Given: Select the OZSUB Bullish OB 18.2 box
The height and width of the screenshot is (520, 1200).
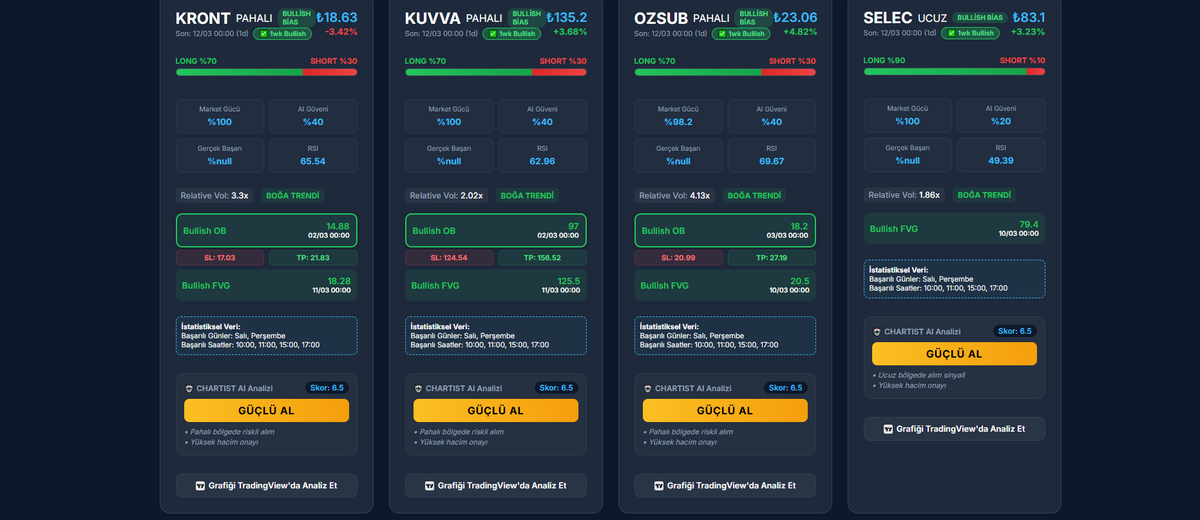Looking at the screenshot, I should pyautogui.click(x=725, y=230).
